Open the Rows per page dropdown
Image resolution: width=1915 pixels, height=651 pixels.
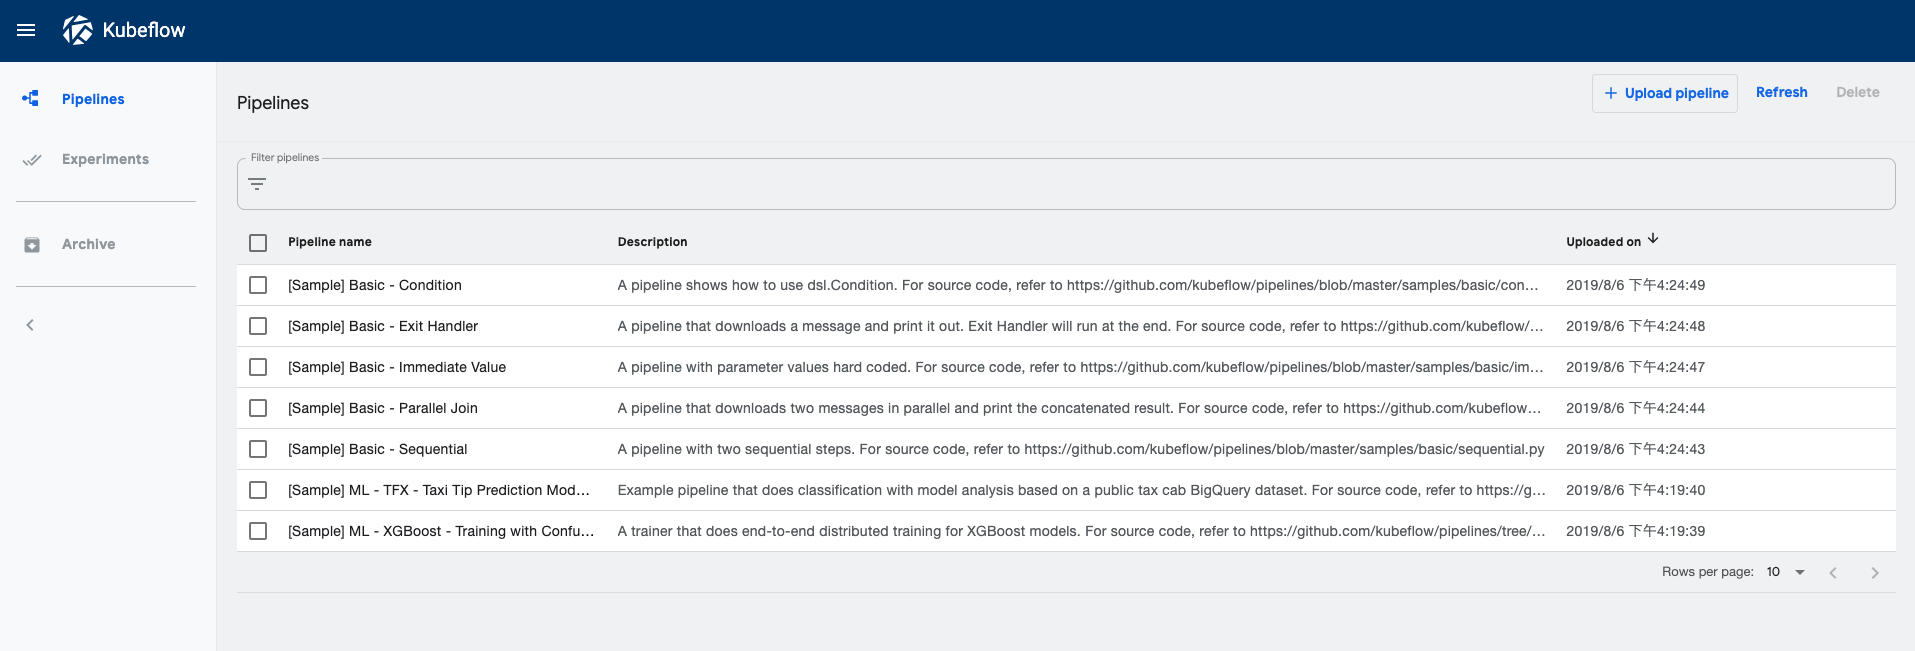point(1786,572)
